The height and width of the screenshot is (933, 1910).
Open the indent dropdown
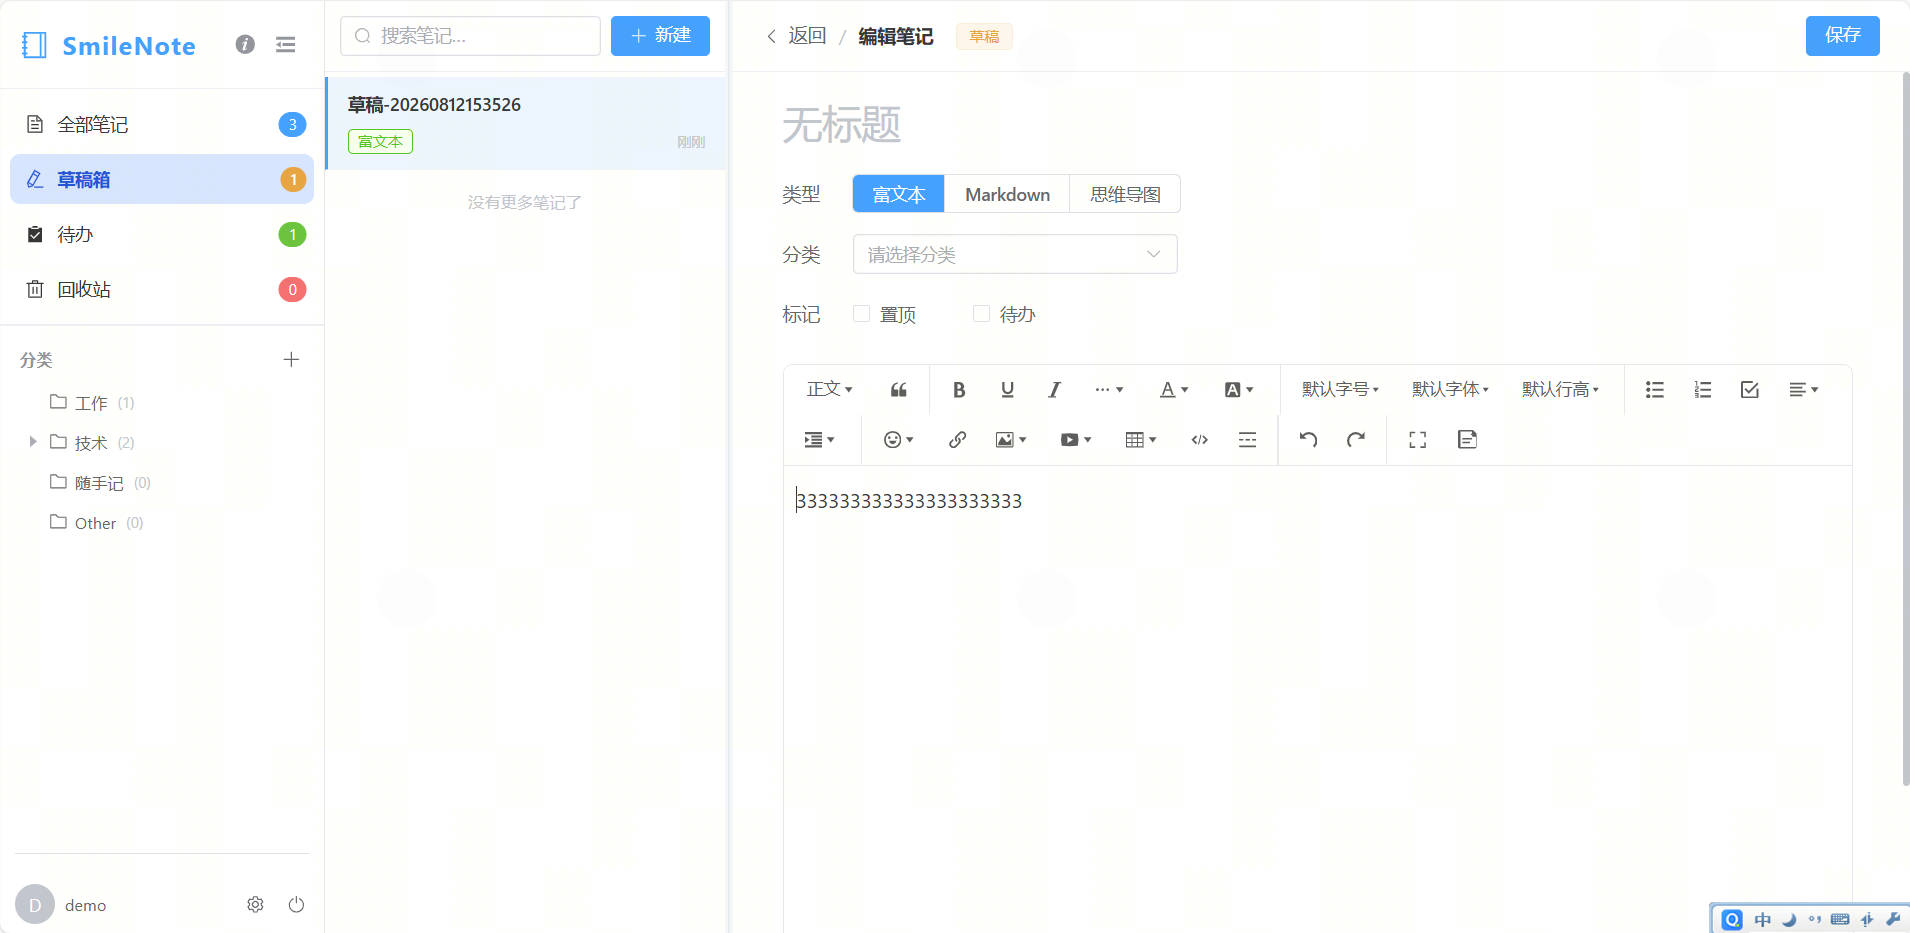coord(819,440)
